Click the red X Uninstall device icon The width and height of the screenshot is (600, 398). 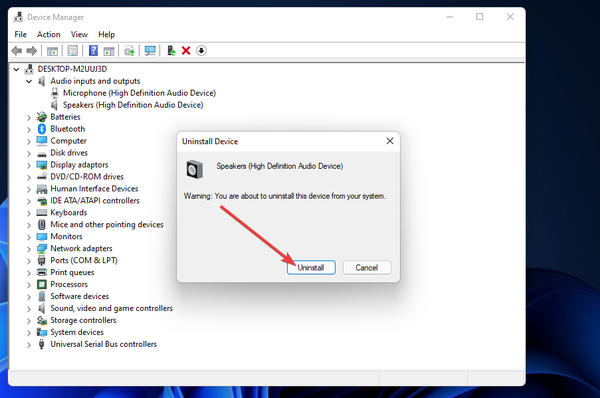tap(186, 51)
